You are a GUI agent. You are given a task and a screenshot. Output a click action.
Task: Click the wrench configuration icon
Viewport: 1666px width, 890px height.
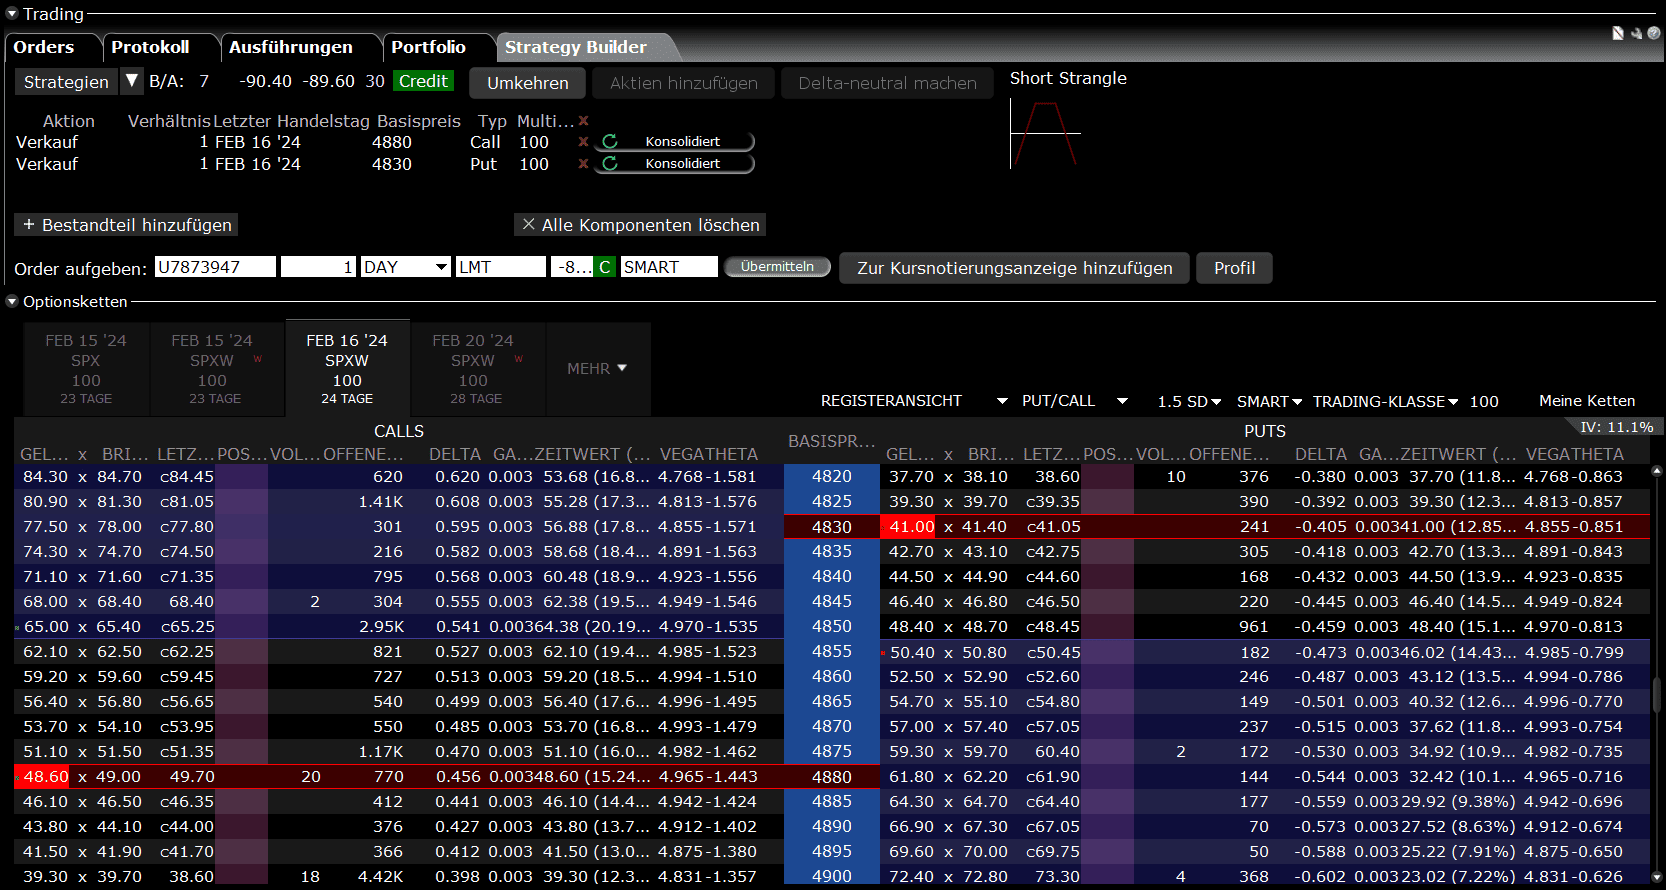point(1636,33)
